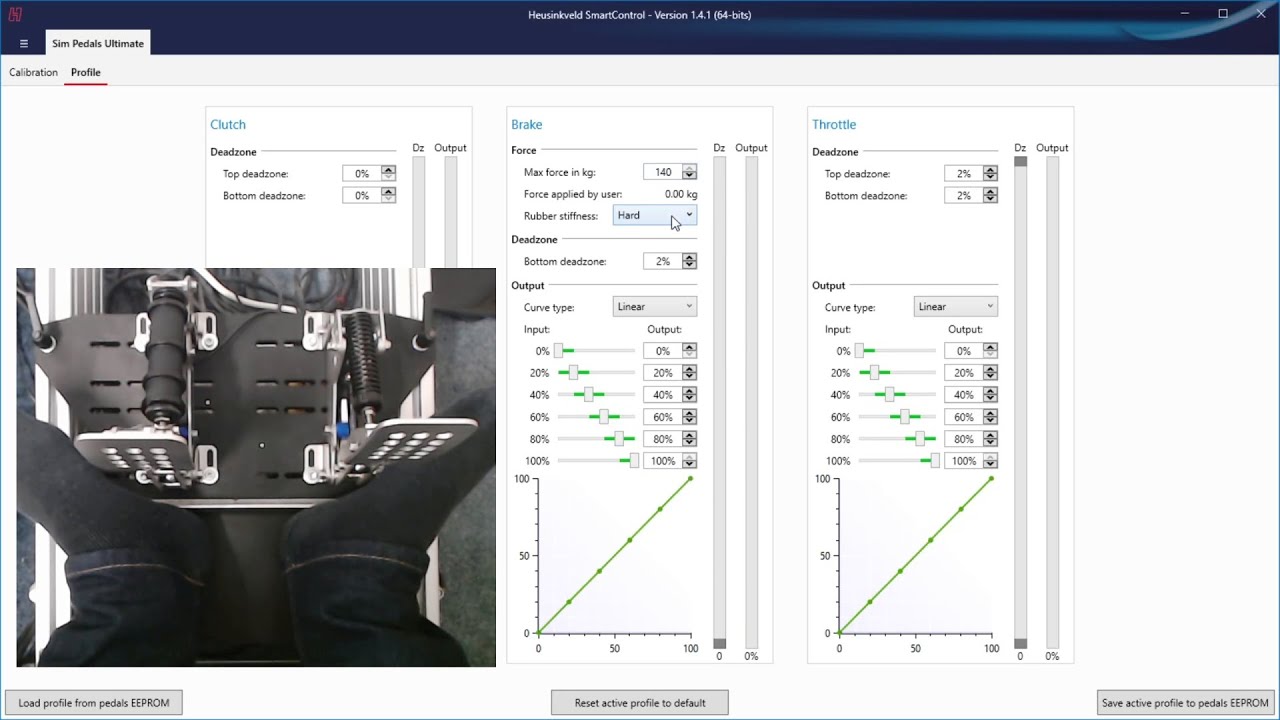
Task: Decrease the Brake bottom deadzone with the down arrow
Action: pyautogui.click(x=689, y=265)
